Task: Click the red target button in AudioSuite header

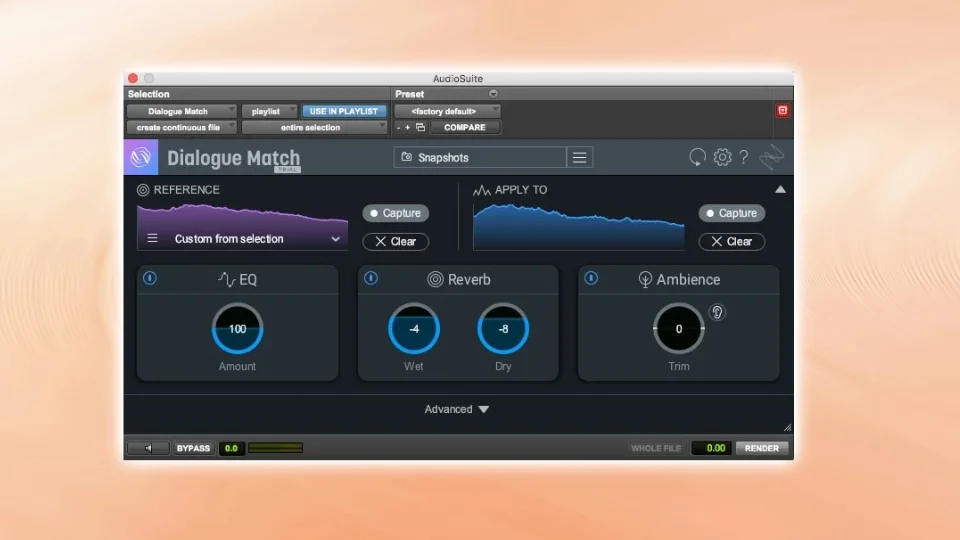Action: point(782,110)
